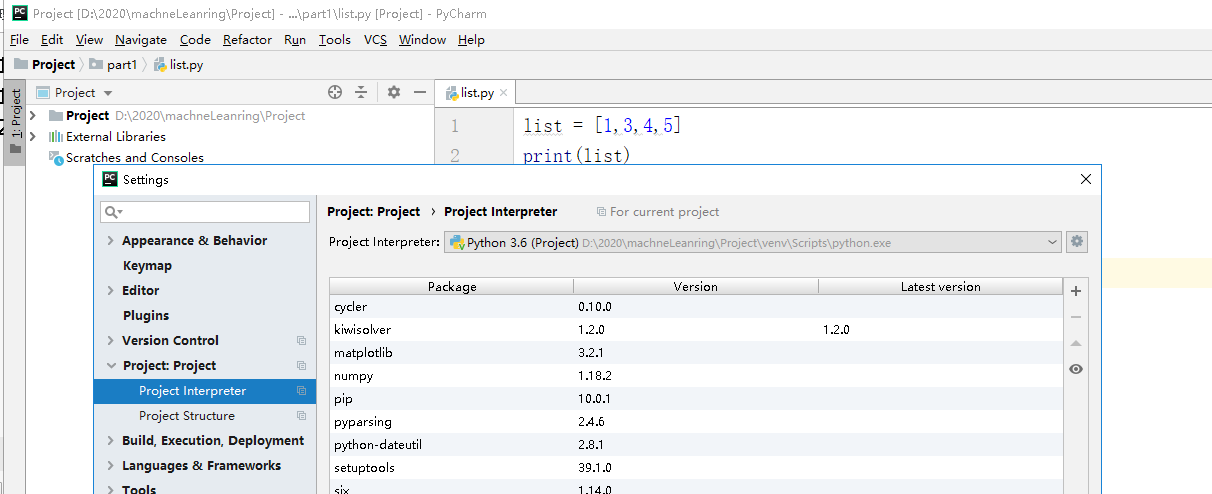Click the collapse all icon in Project panel
This screenshot has width=1212, height=494.
[x=361, y=92]
